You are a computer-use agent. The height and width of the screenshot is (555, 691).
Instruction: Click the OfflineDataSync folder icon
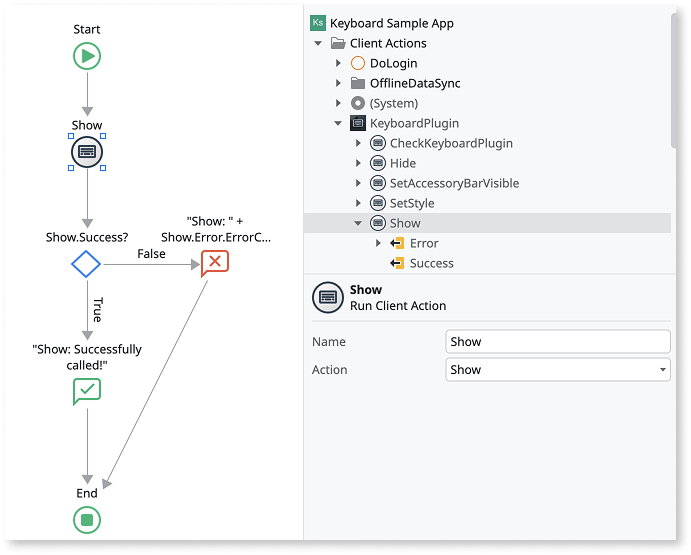pyautogui.click(x=358, y=83)
